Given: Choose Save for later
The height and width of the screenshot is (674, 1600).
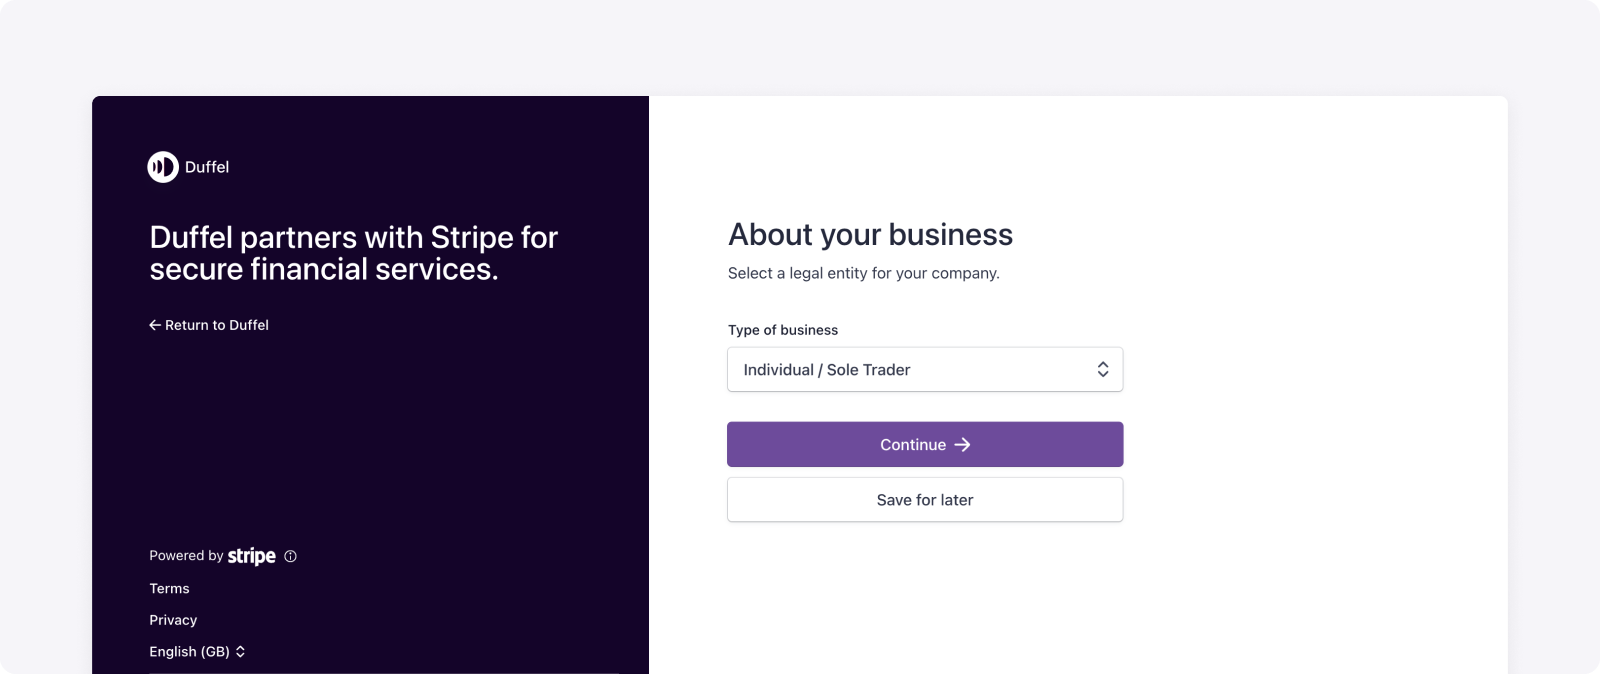Looking at the screenshot, I should pos(925,500).
